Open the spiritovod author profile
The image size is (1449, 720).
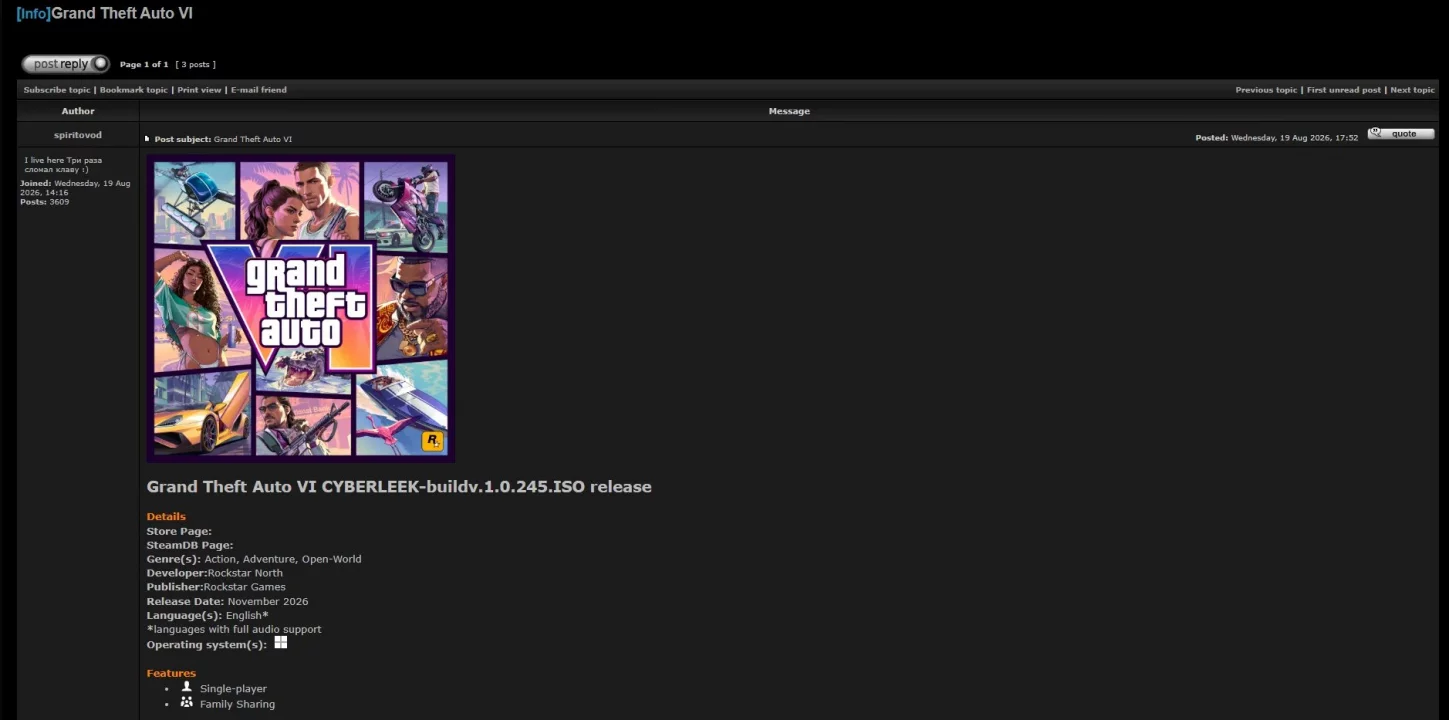tap(78, 135)
